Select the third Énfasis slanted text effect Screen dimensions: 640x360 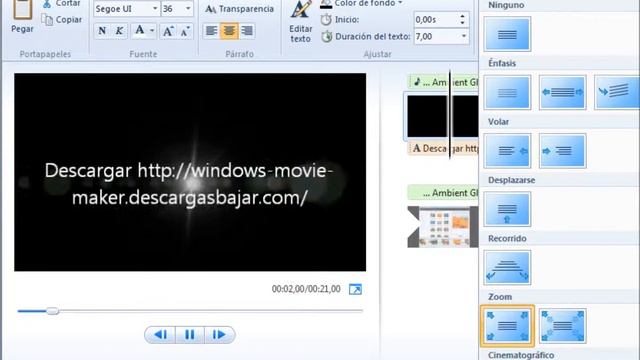[x=617, y=92]
